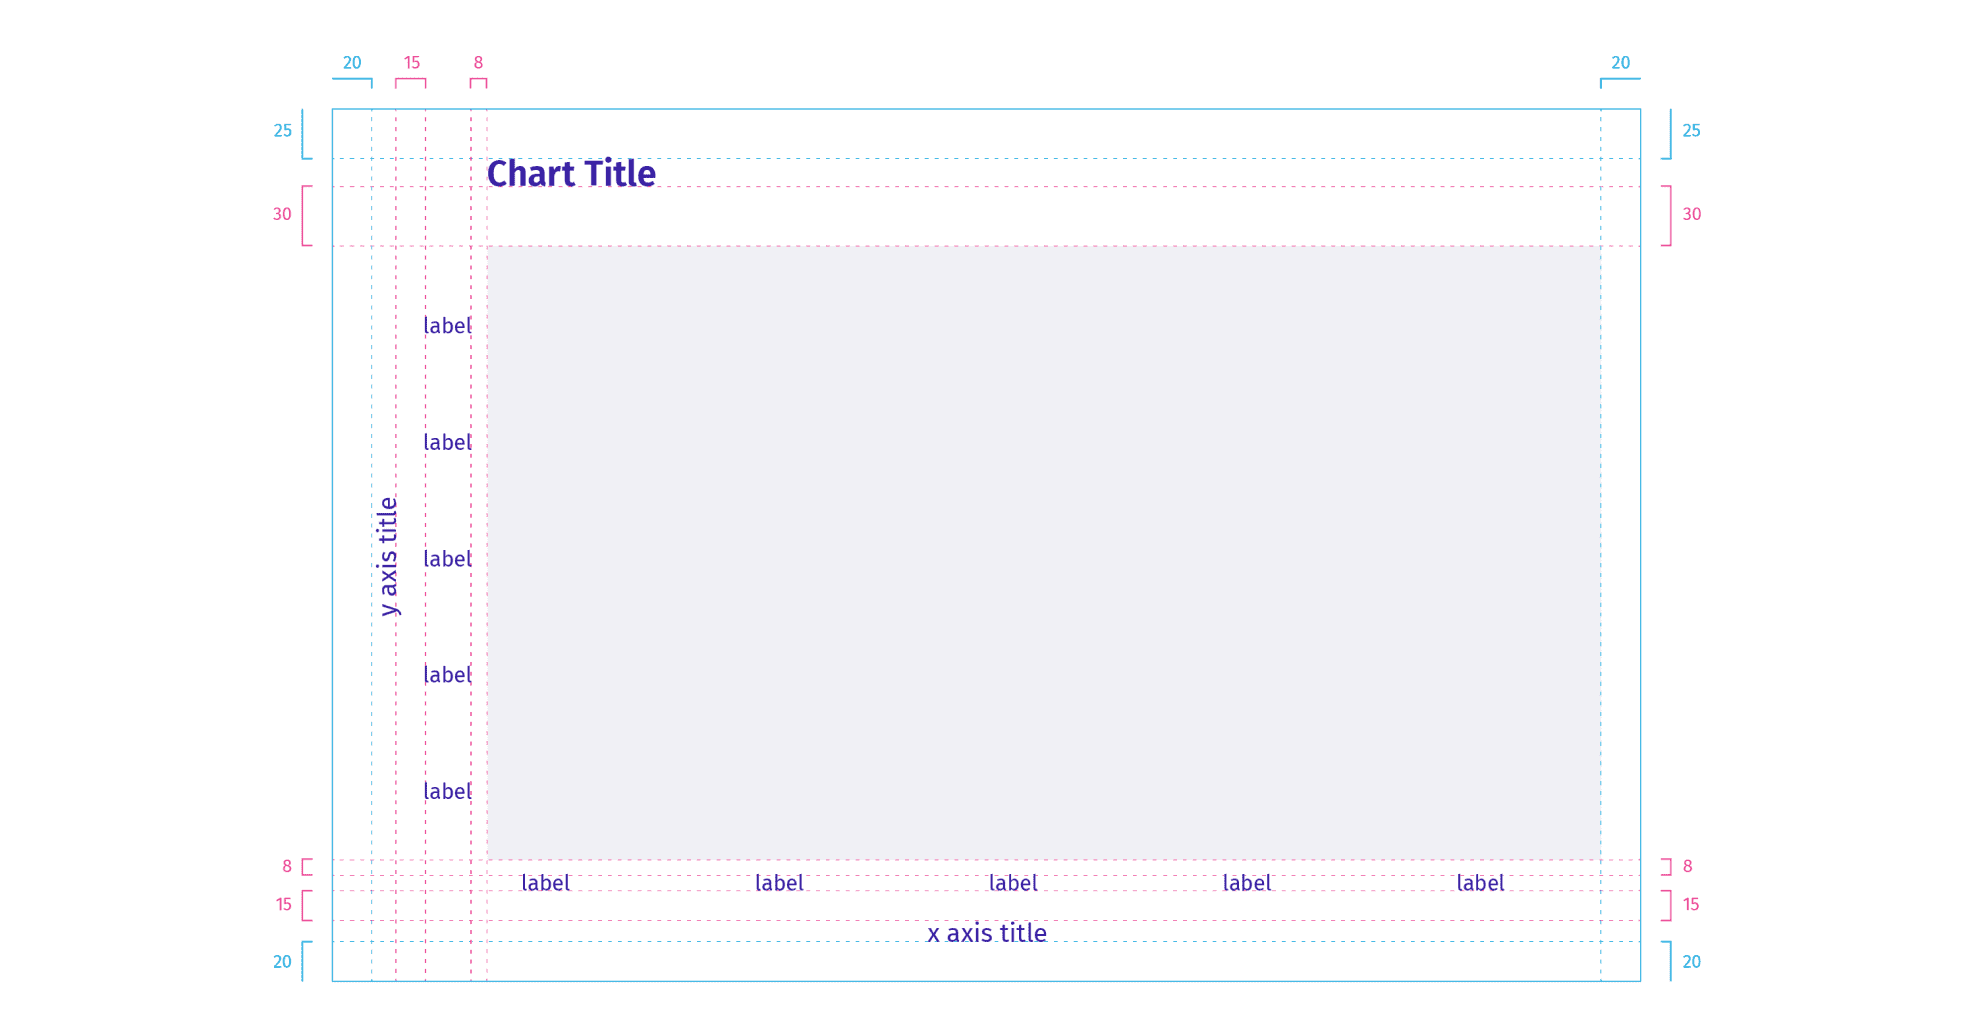Click the middle y-axis label
The width and height of the screenshot is (1976, 1034).
pyautogui.click(x=447, y=559)
